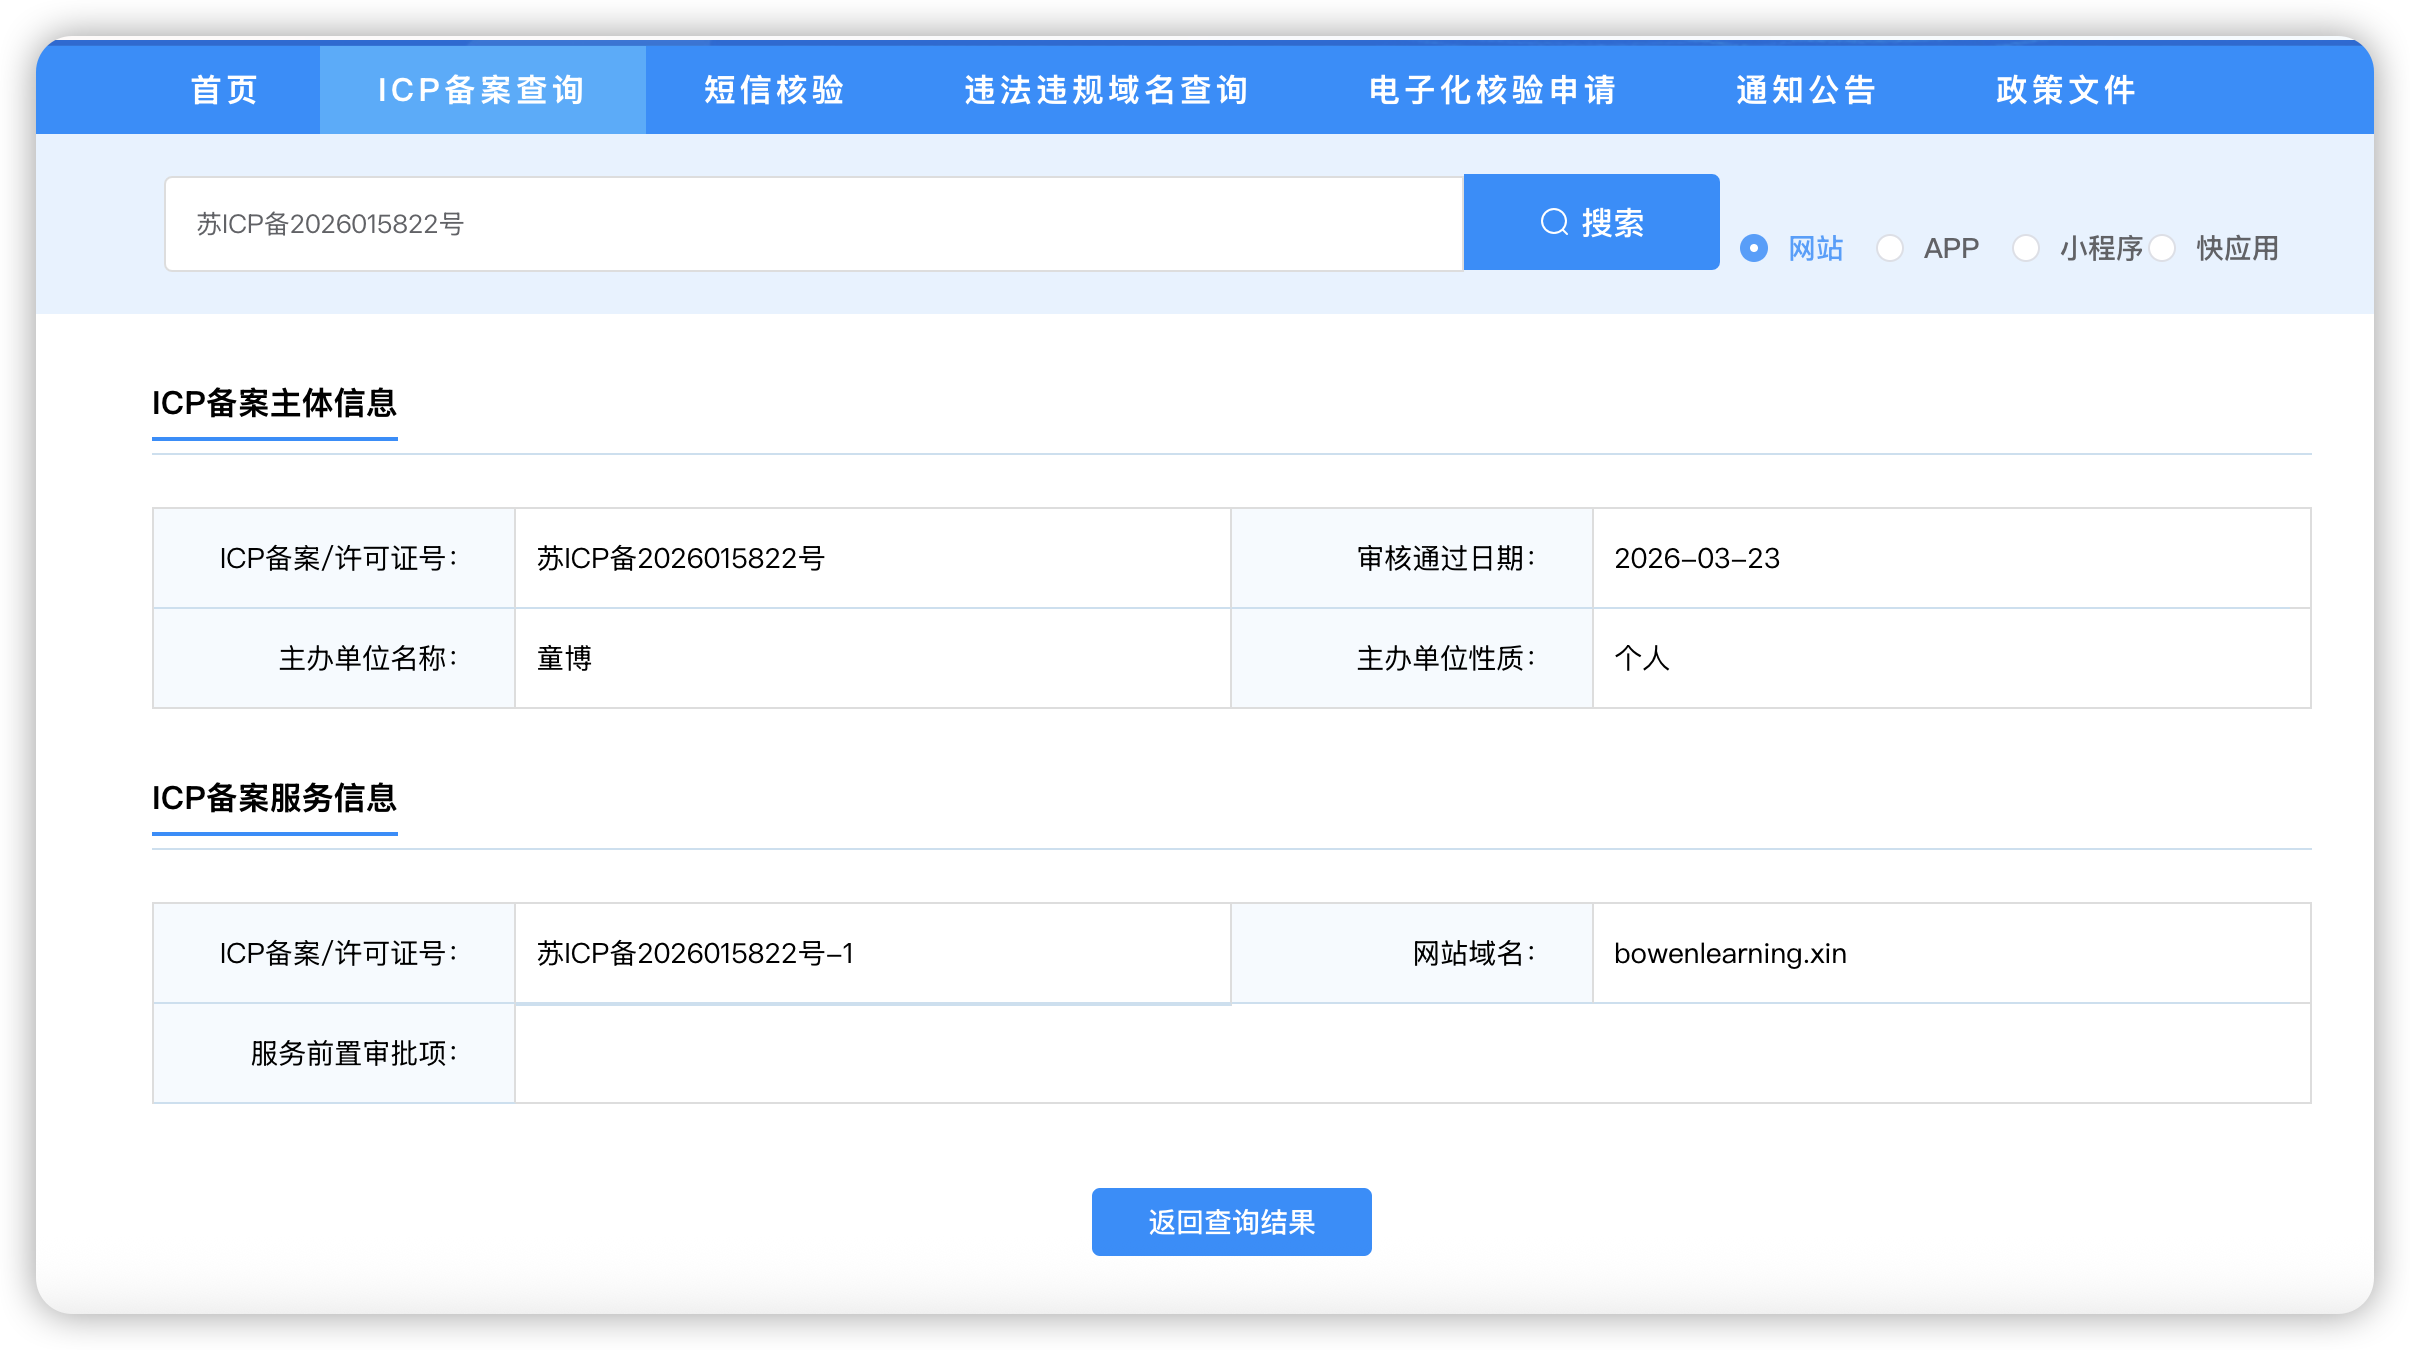This screenshot has height=1350, width=2410.
Task: Go to 短信核验 tab
Action: 775,90
